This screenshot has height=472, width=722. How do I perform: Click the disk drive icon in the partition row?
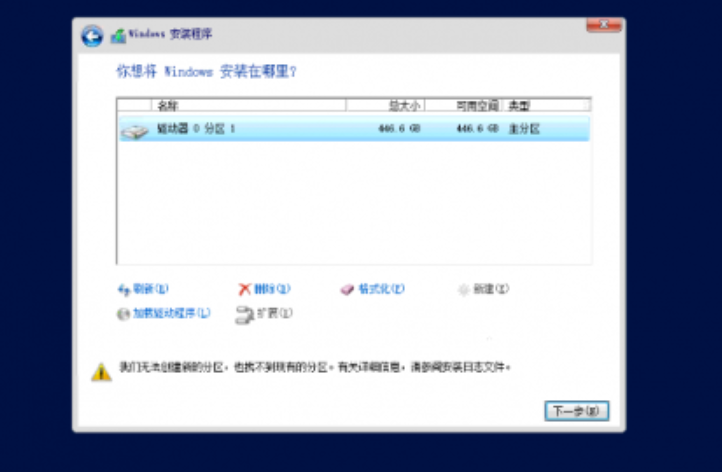pyautogui.click(x=134, y=130)
